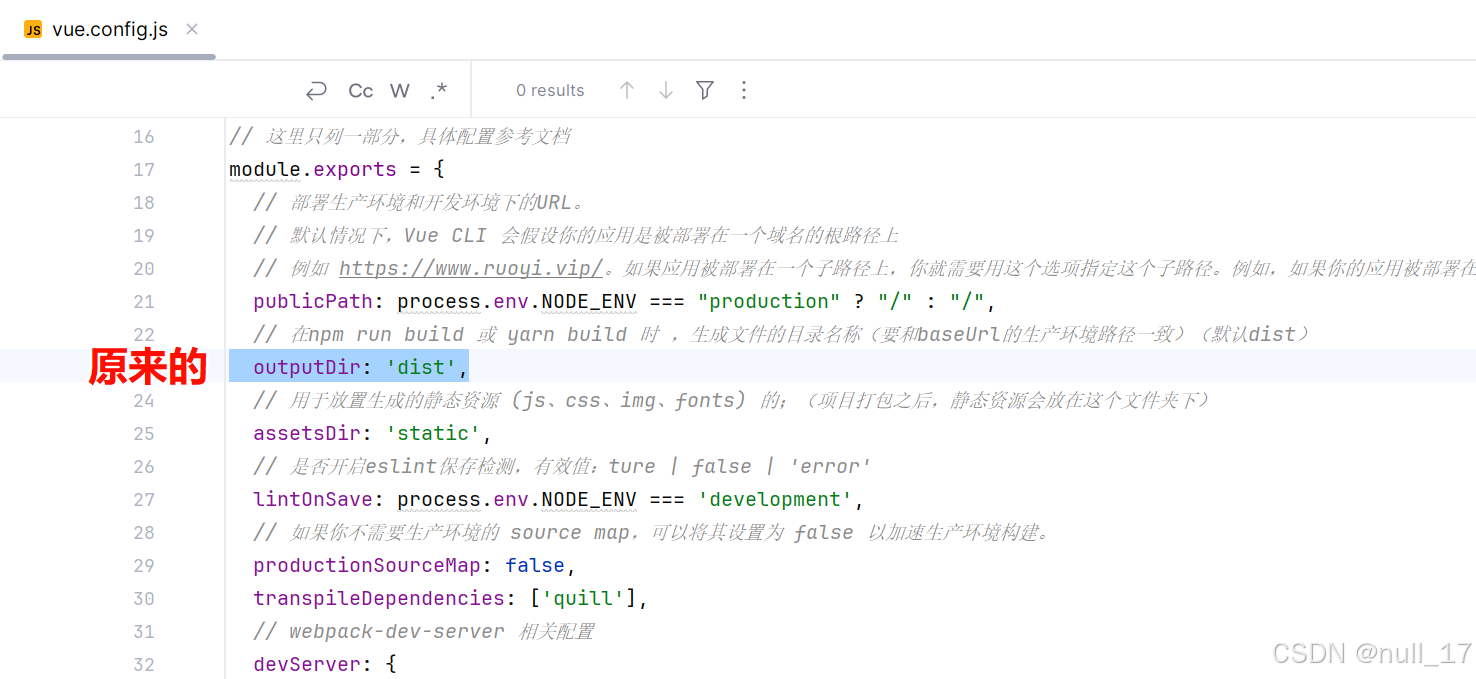Click line number 32 in the gutter
This screenshot has width=1476, height=679.
144,664
